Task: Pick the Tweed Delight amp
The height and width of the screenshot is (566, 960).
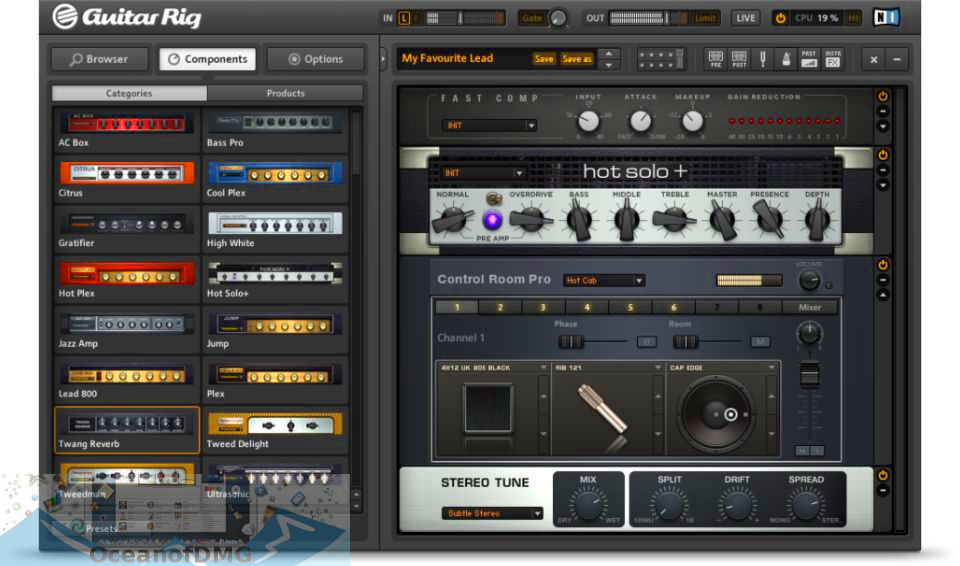Action: (x=275, y=431)
